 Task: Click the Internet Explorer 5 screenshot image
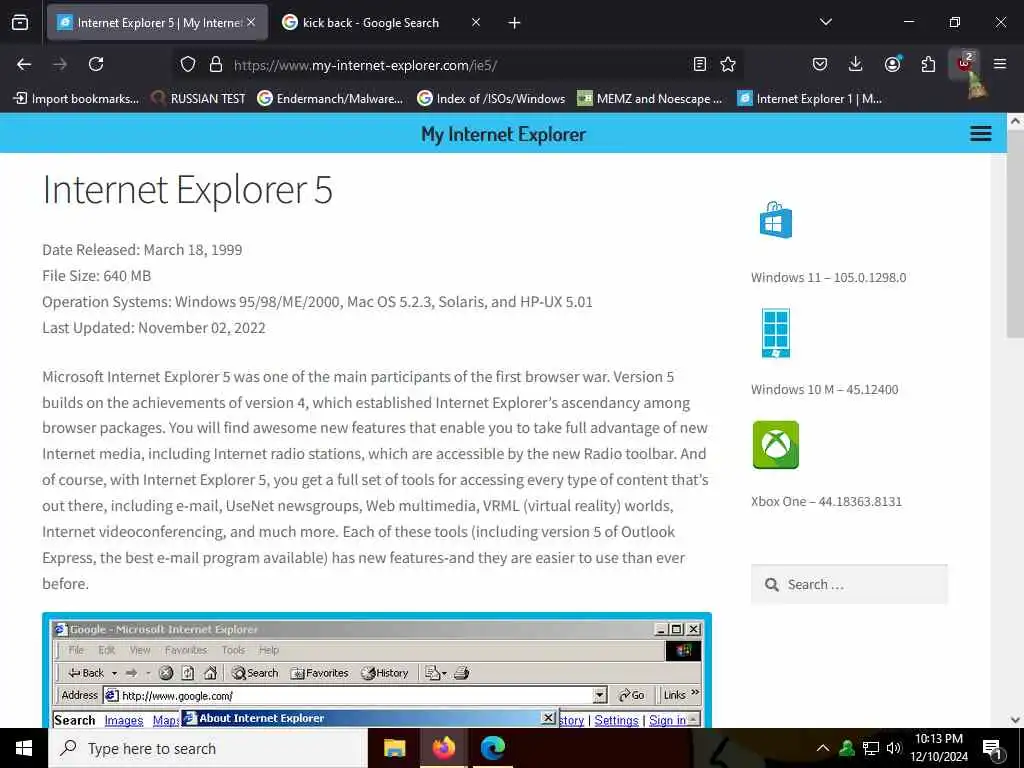(x=377, y=670)
